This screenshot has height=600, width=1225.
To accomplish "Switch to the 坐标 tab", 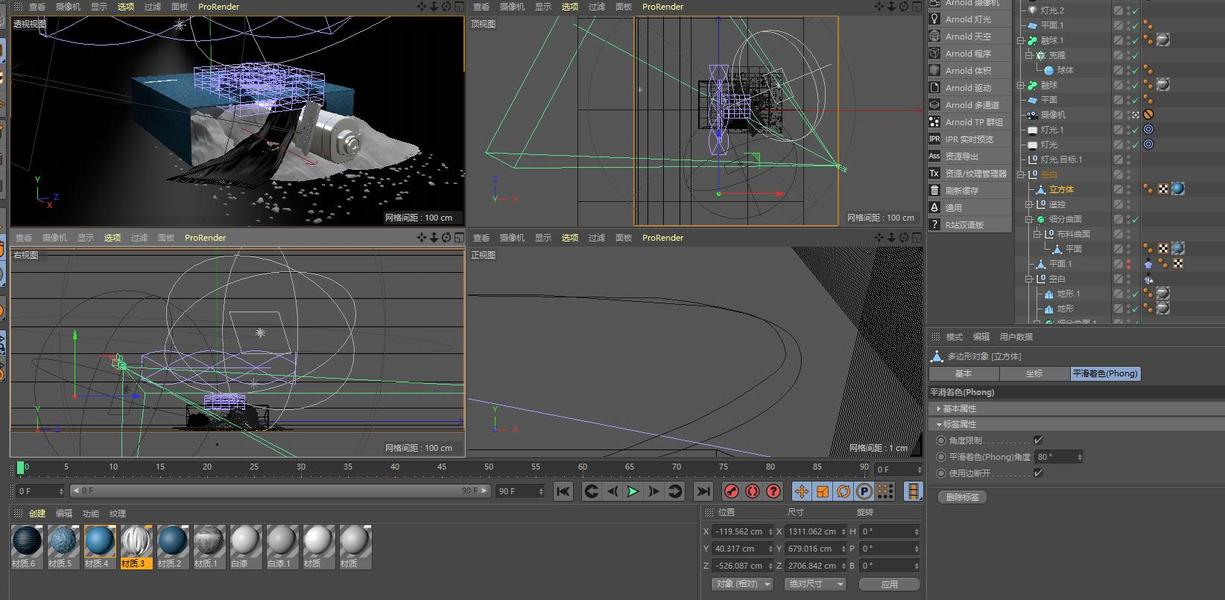I will [x=1034, y=373].
